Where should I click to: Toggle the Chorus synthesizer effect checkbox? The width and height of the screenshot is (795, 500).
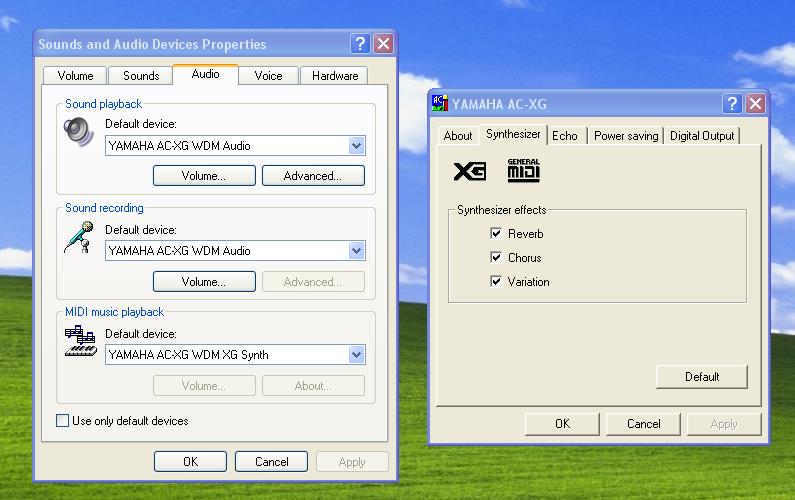(496, 257)
